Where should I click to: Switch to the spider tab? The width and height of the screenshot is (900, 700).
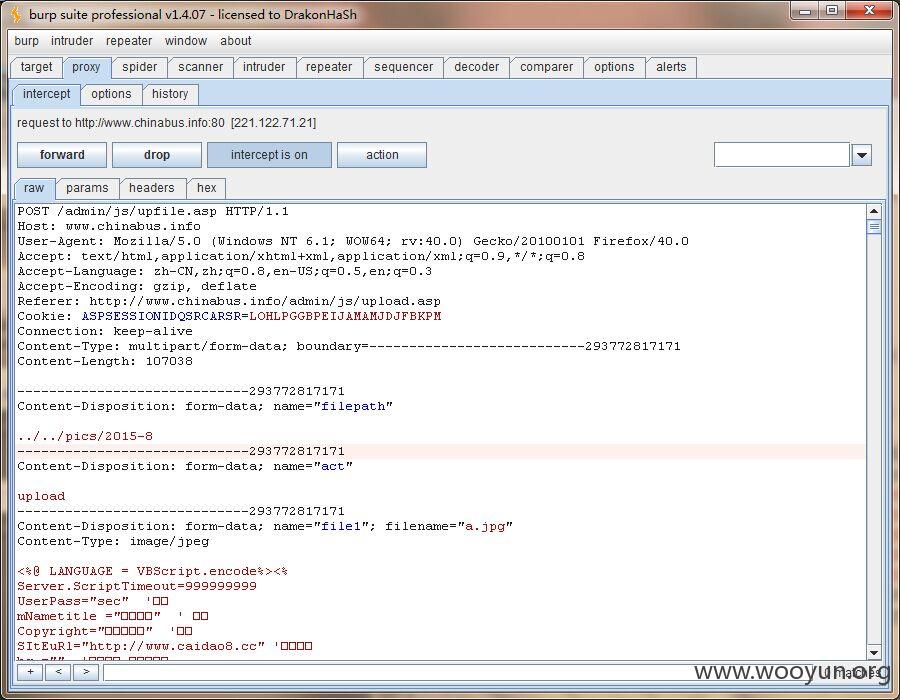coord(139,67)
